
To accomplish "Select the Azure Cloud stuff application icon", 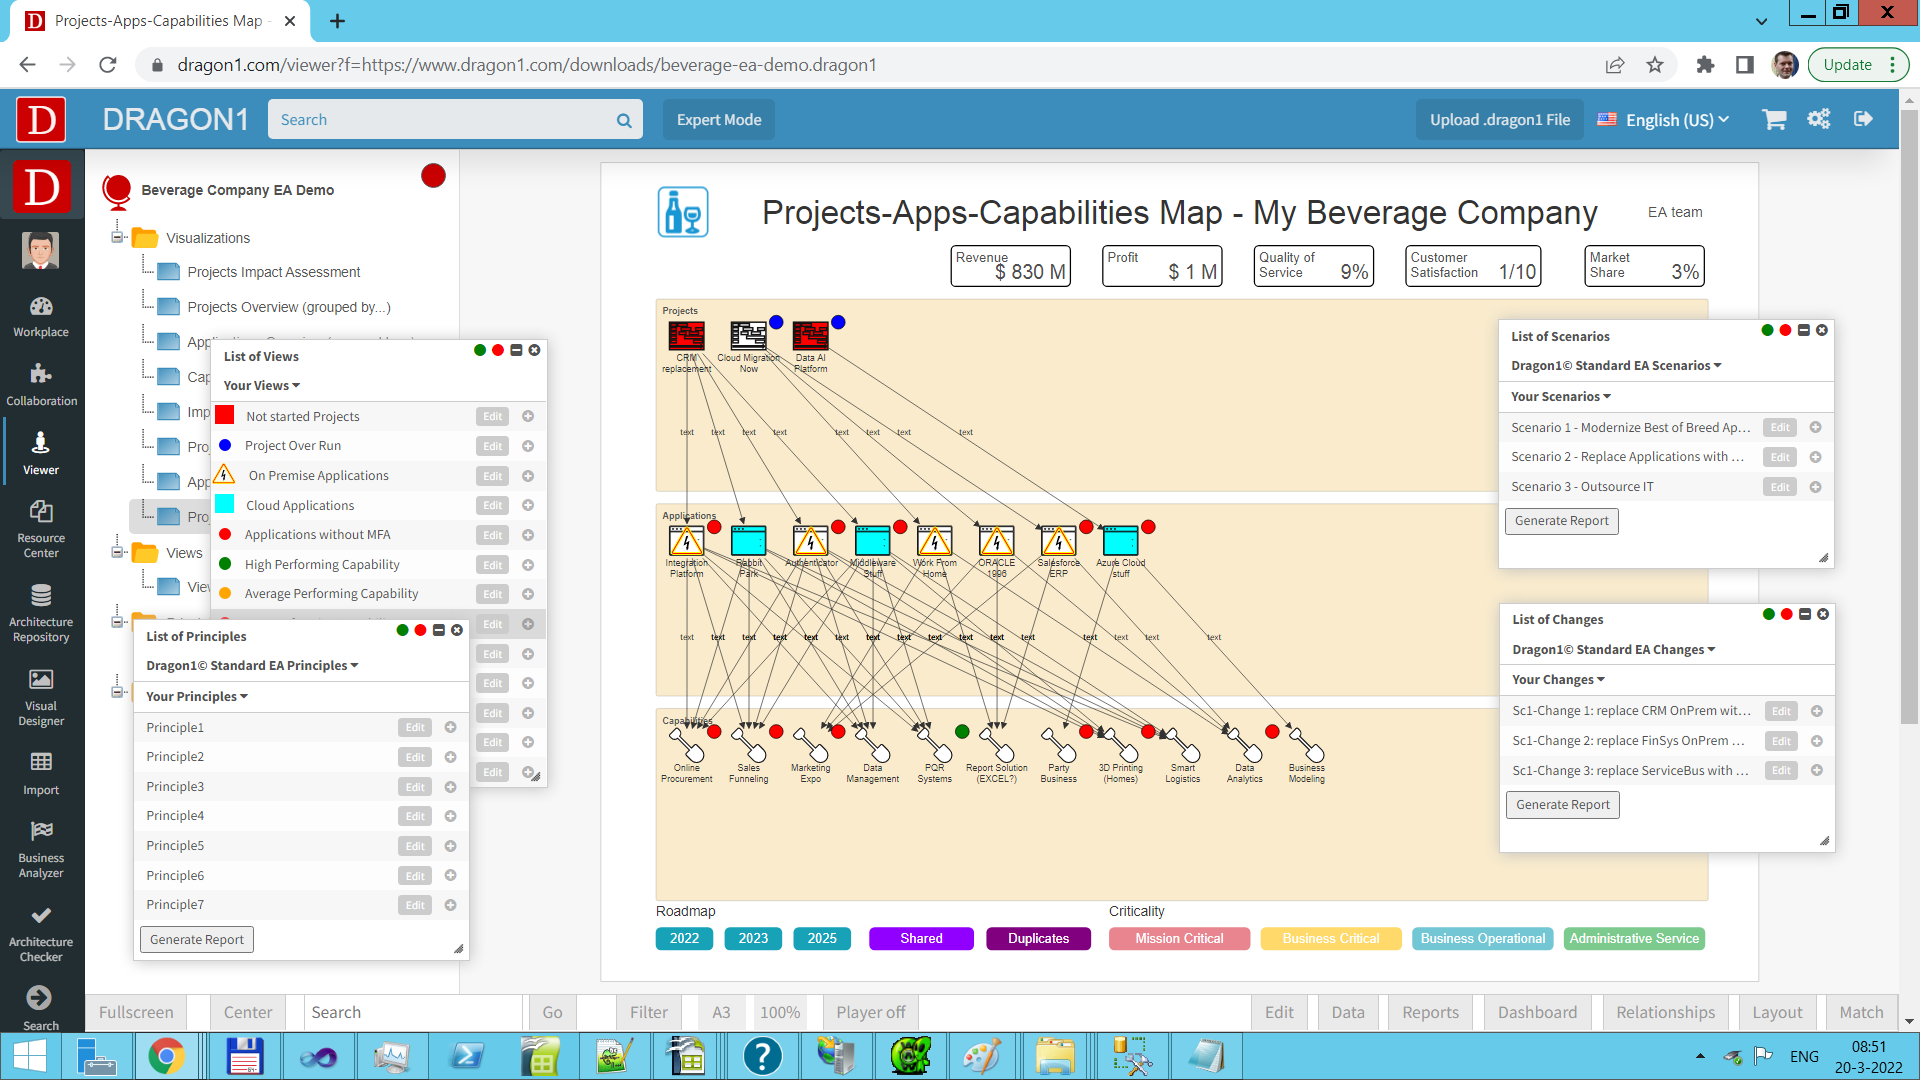I will click(1120, 541).
